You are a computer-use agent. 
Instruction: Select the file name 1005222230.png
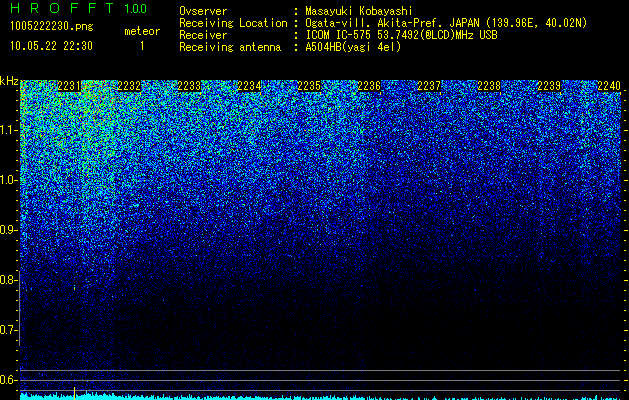point(51,26)
